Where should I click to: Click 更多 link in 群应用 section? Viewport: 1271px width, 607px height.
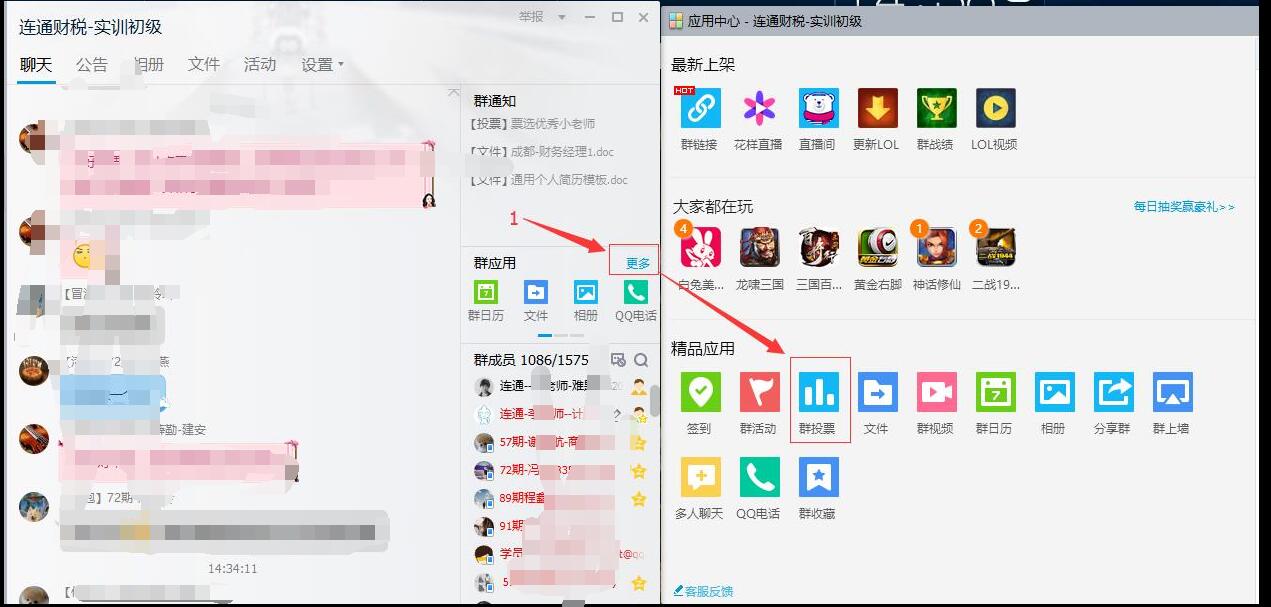click(x=637, y=263)
